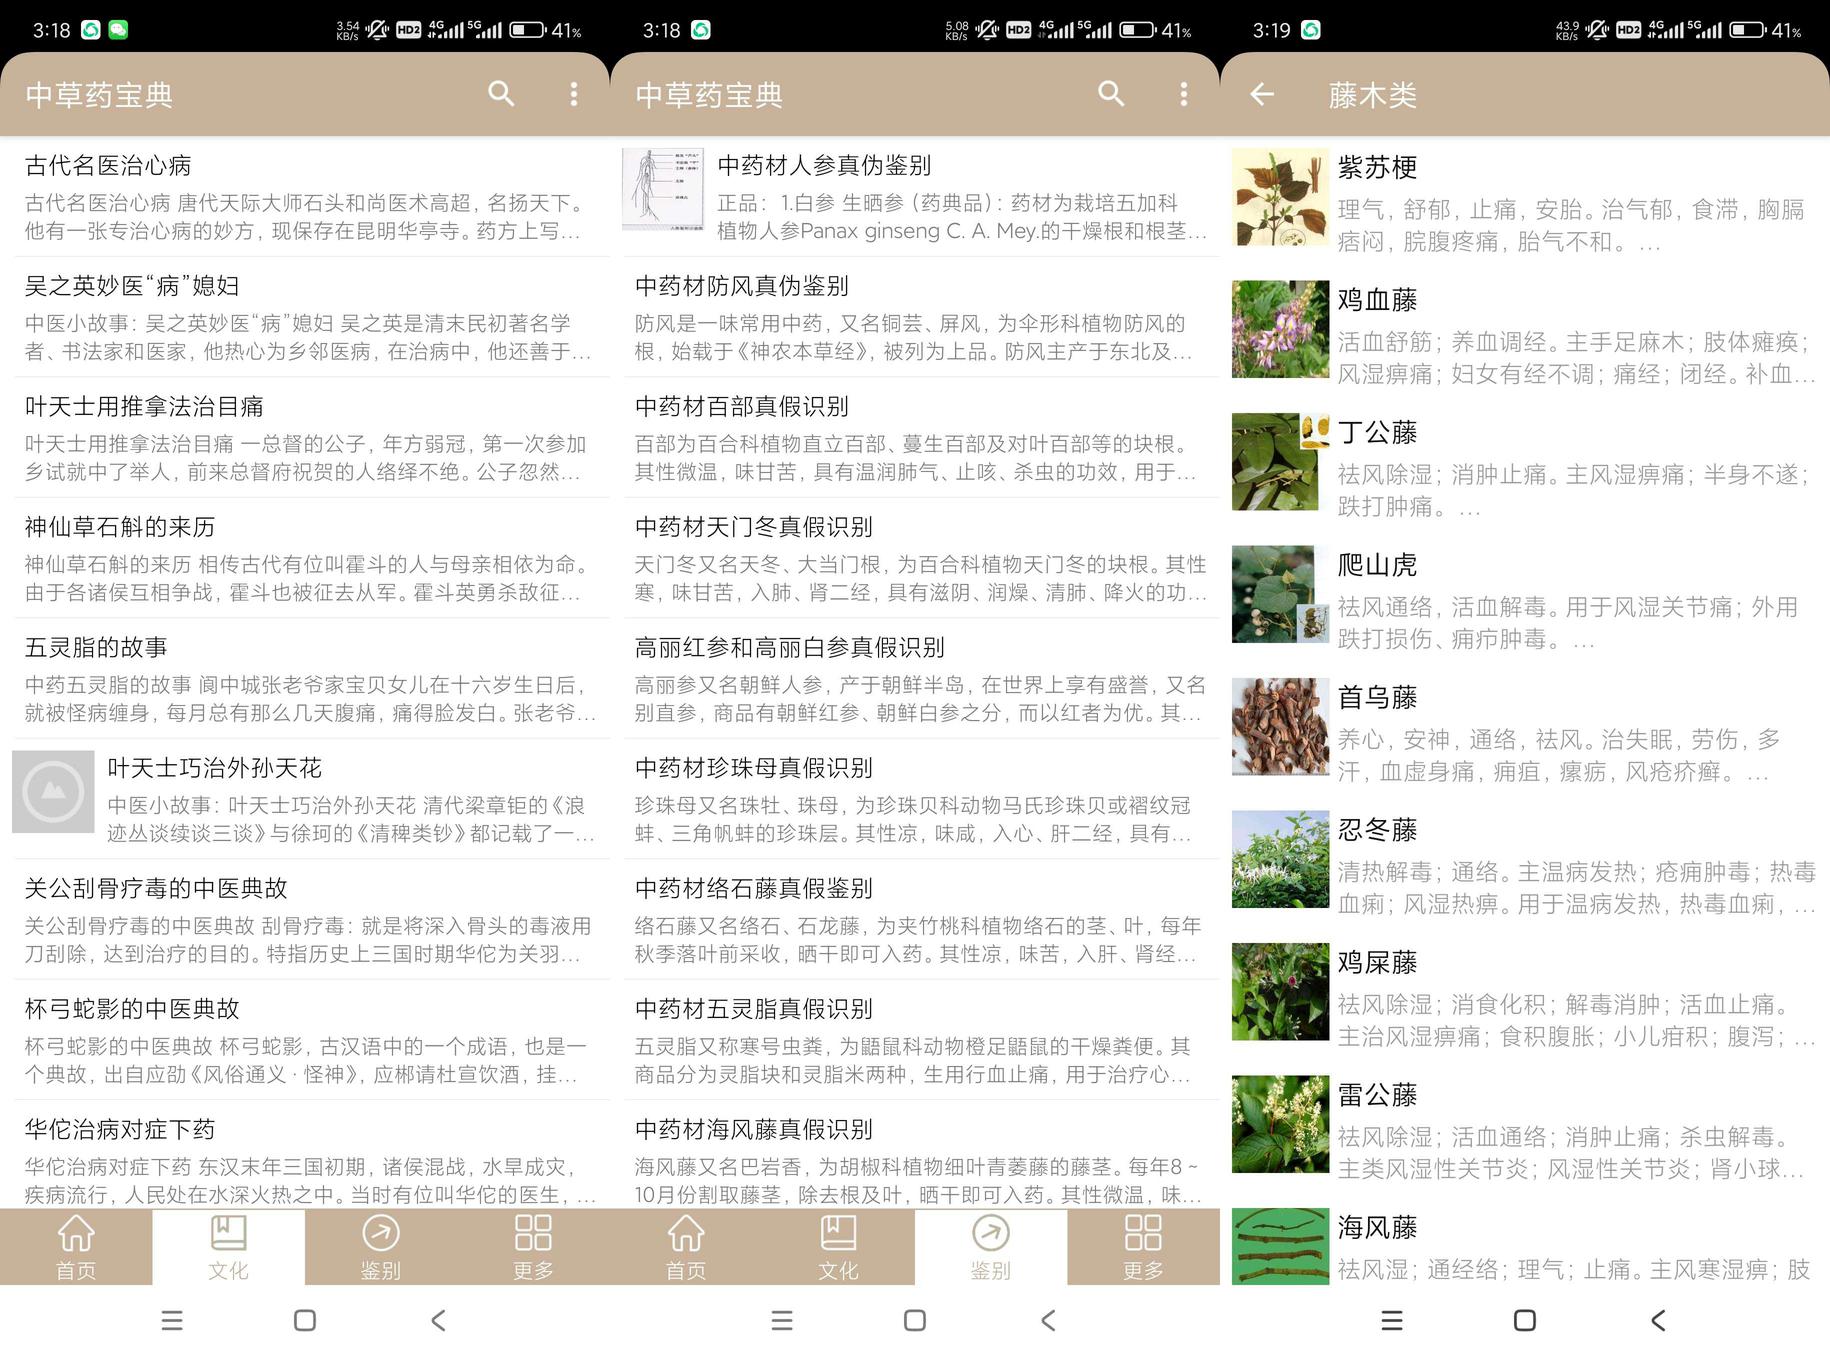Open the three-dot overflow menu in the middle screen

tap(1183, 94)
